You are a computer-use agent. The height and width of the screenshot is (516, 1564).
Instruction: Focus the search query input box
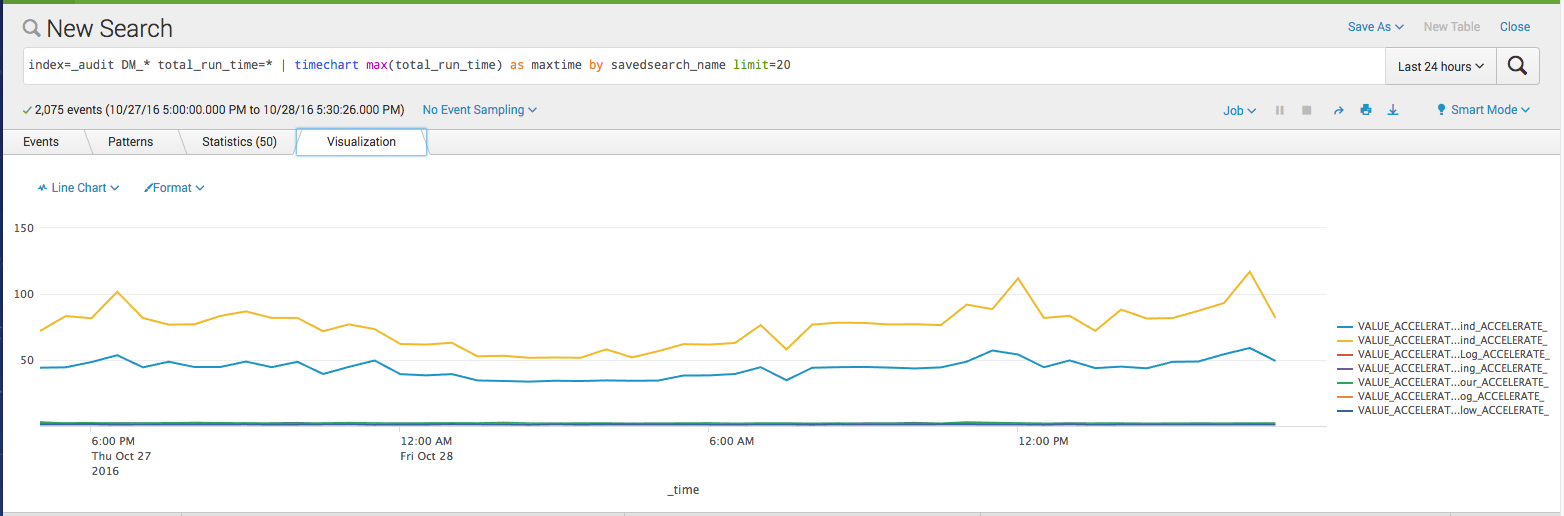[704, 66]
